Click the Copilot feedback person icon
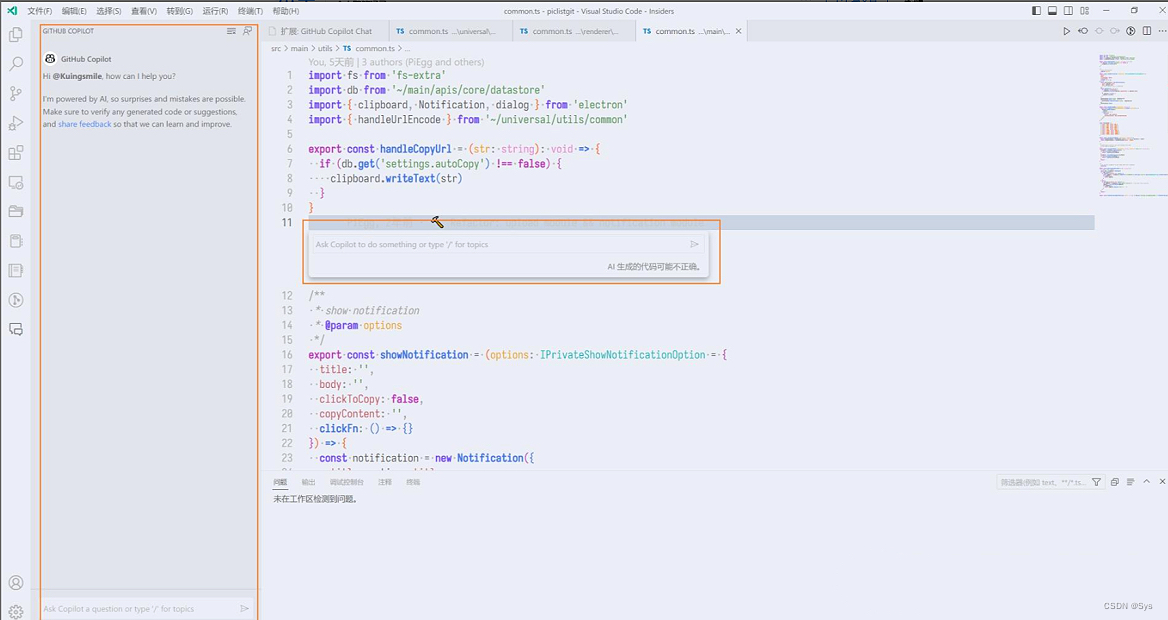 pyautogui.click(x=247, y=31)
